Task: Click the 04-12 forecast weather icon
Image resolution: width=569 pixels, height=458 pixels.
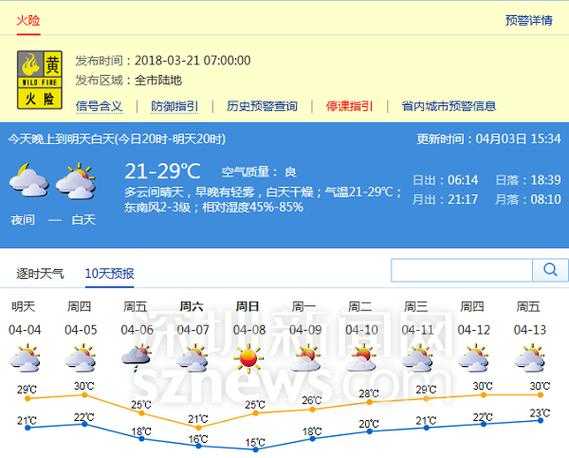Action: click(474, 359)
